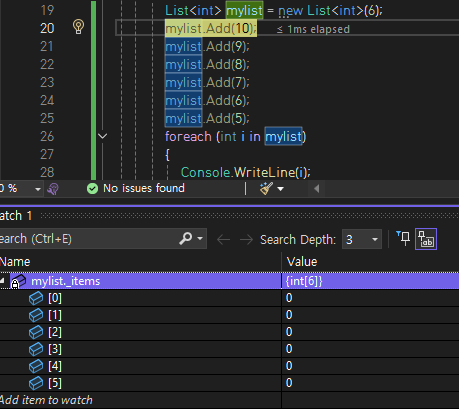Select the mylist._items watch row
This screenshot has width=459, height=409.
[x=229, y=281]
